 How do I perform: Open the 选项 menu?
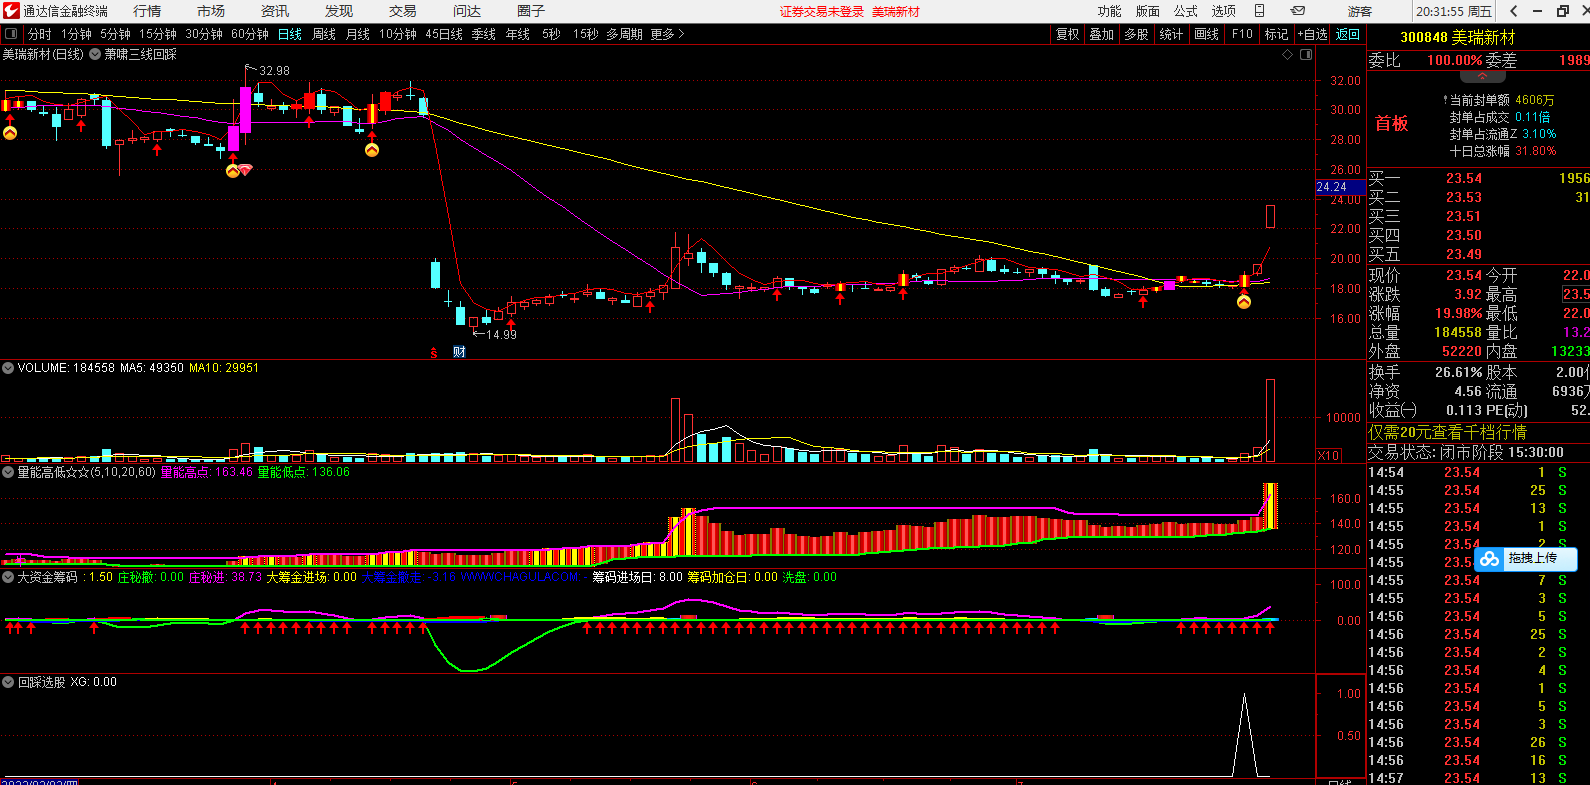pyautogui.click(x=1224, y=11)
